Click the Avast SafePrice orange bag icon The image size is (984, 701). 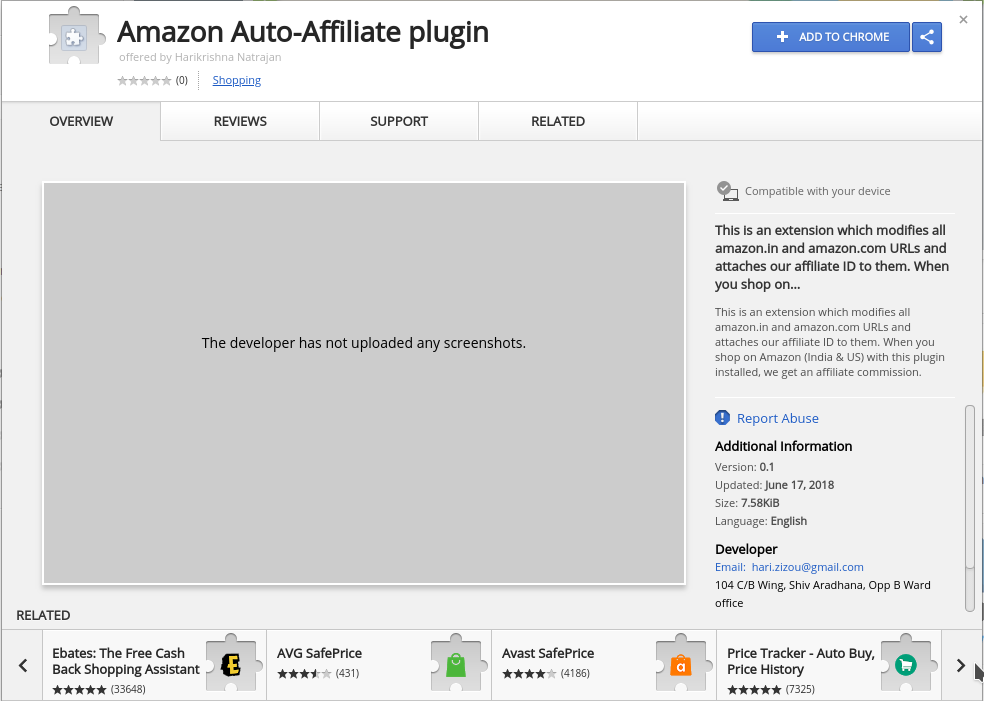(x=681, y=664)
